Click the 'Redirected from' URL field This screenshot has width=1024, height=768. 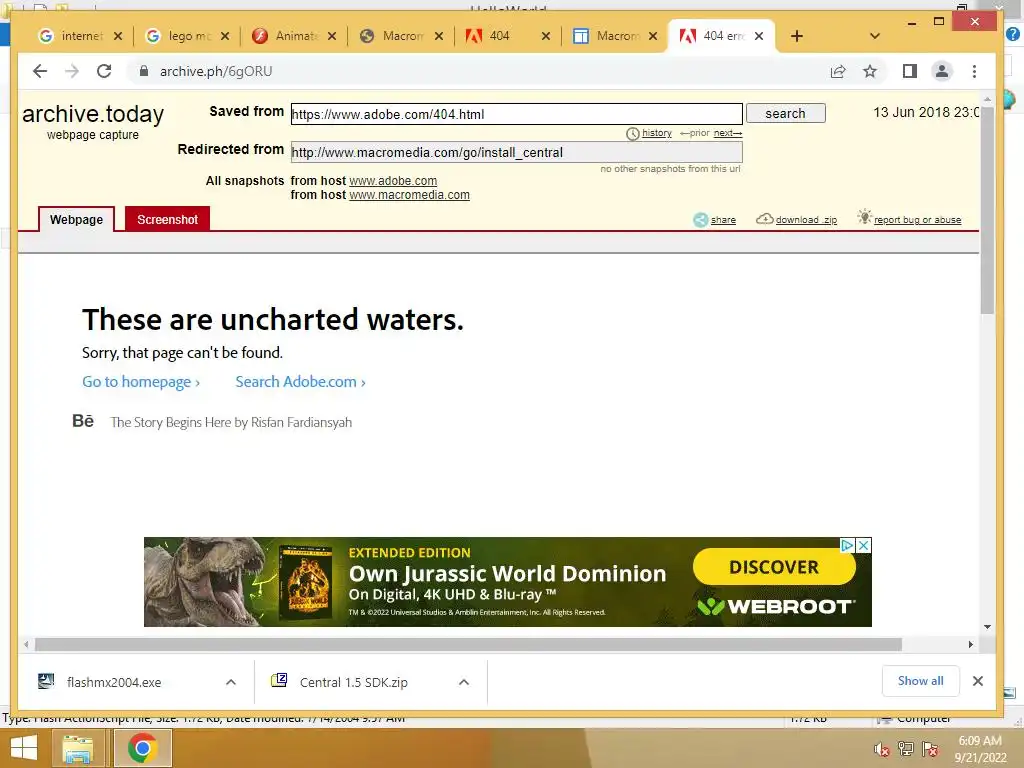pyautogui.click(x=516, y=152)
